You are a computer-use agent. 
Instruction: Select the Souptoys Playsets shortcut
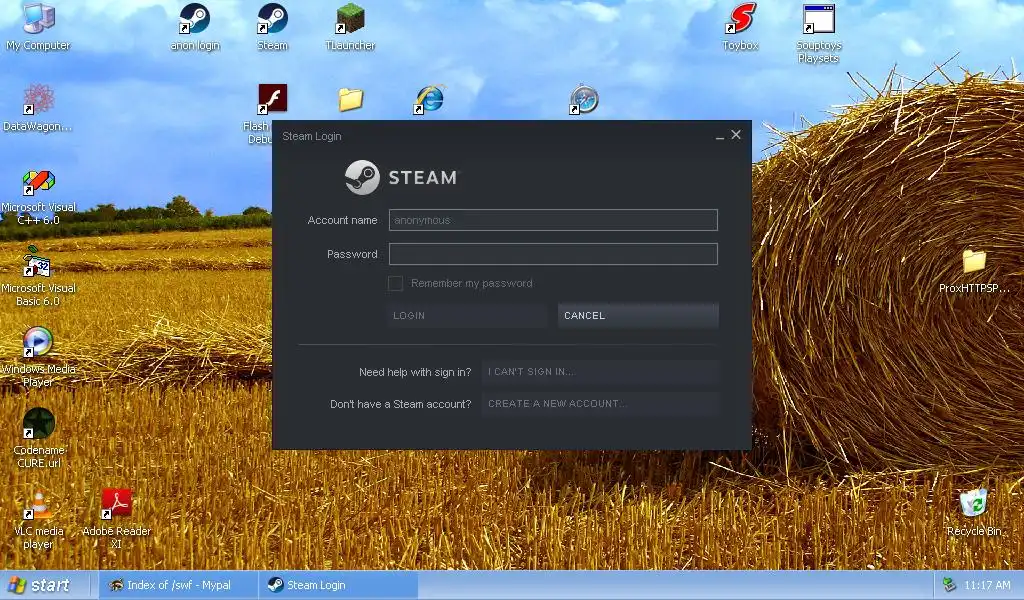point(818,18)
